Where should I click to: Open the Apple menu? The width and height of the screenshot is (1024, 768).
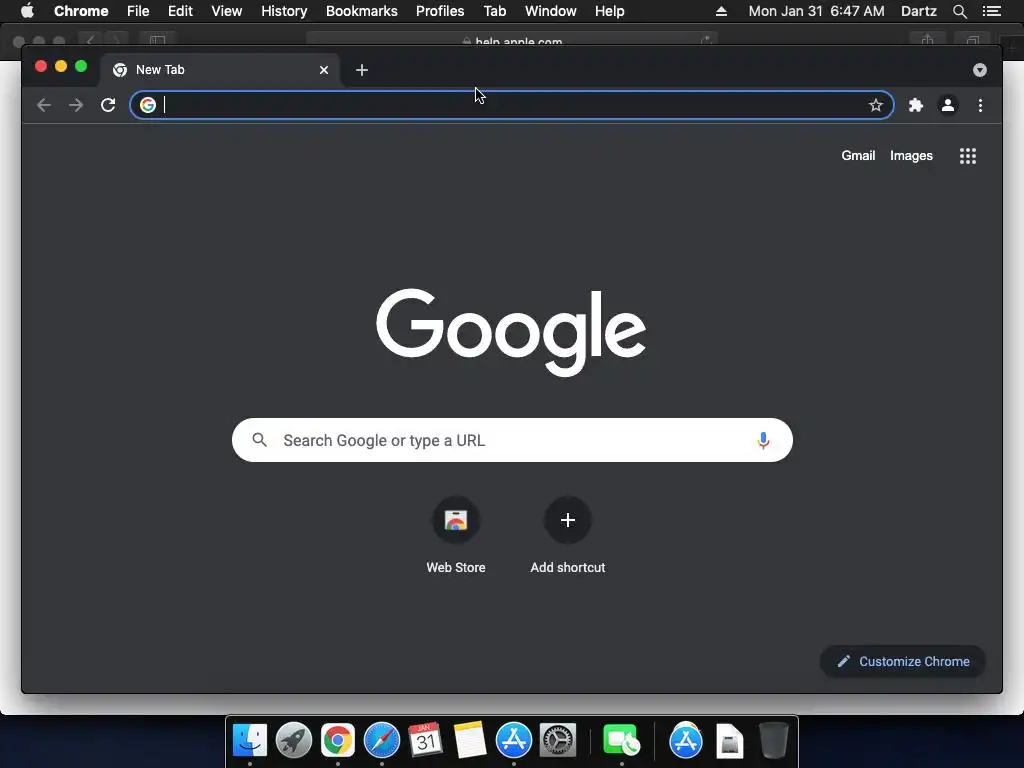pyautogui.click(x=27, y=11)
